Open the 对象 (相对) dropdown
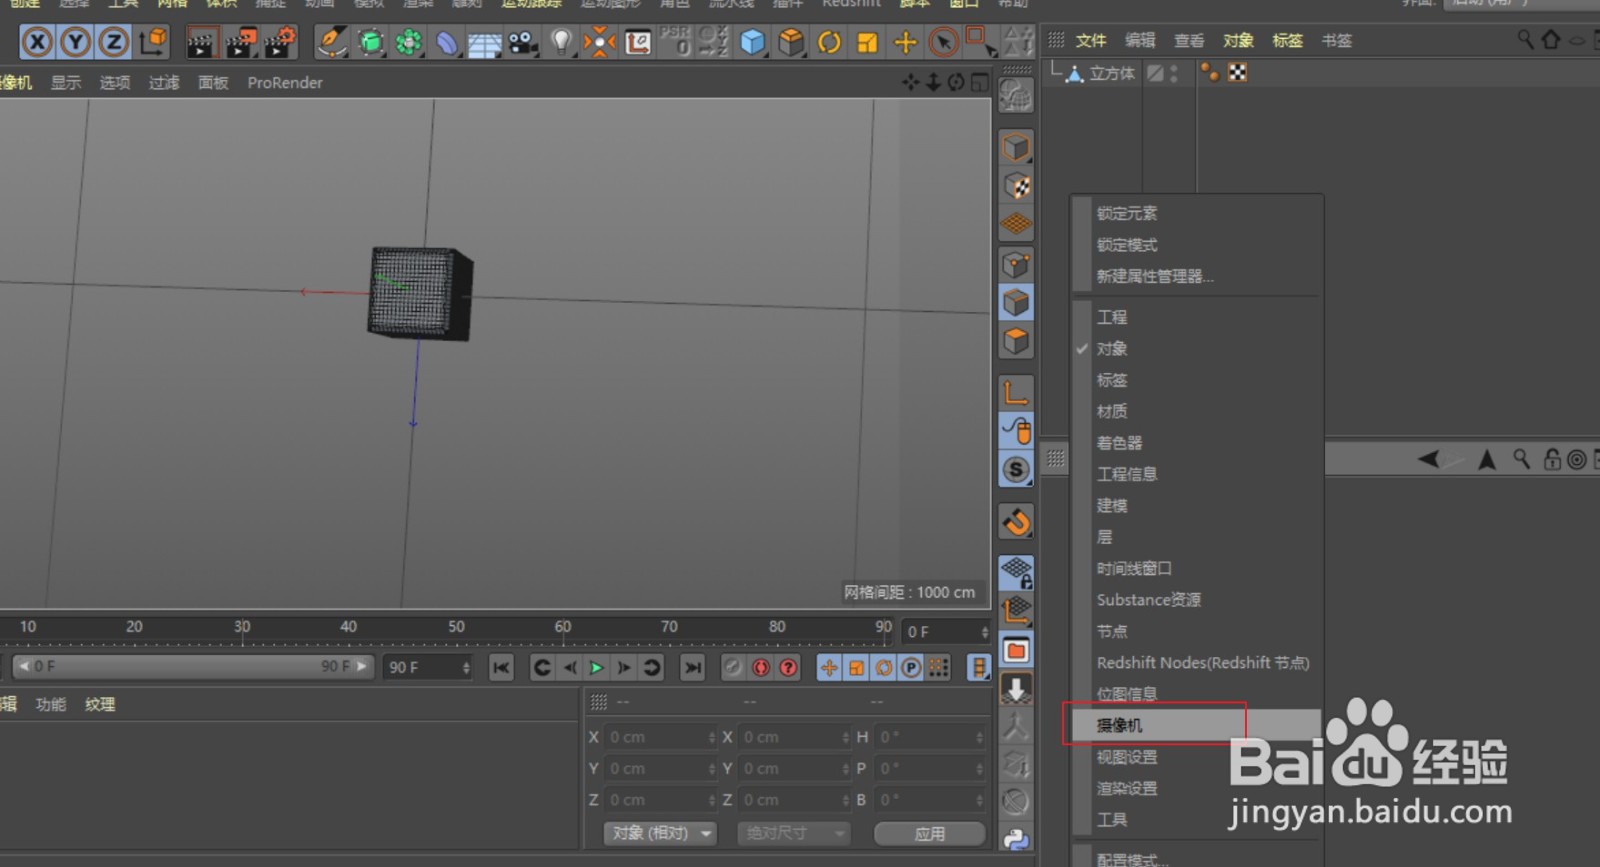Image resolution: width=1600 pixels, height=867 pixels. coord(660,833)
